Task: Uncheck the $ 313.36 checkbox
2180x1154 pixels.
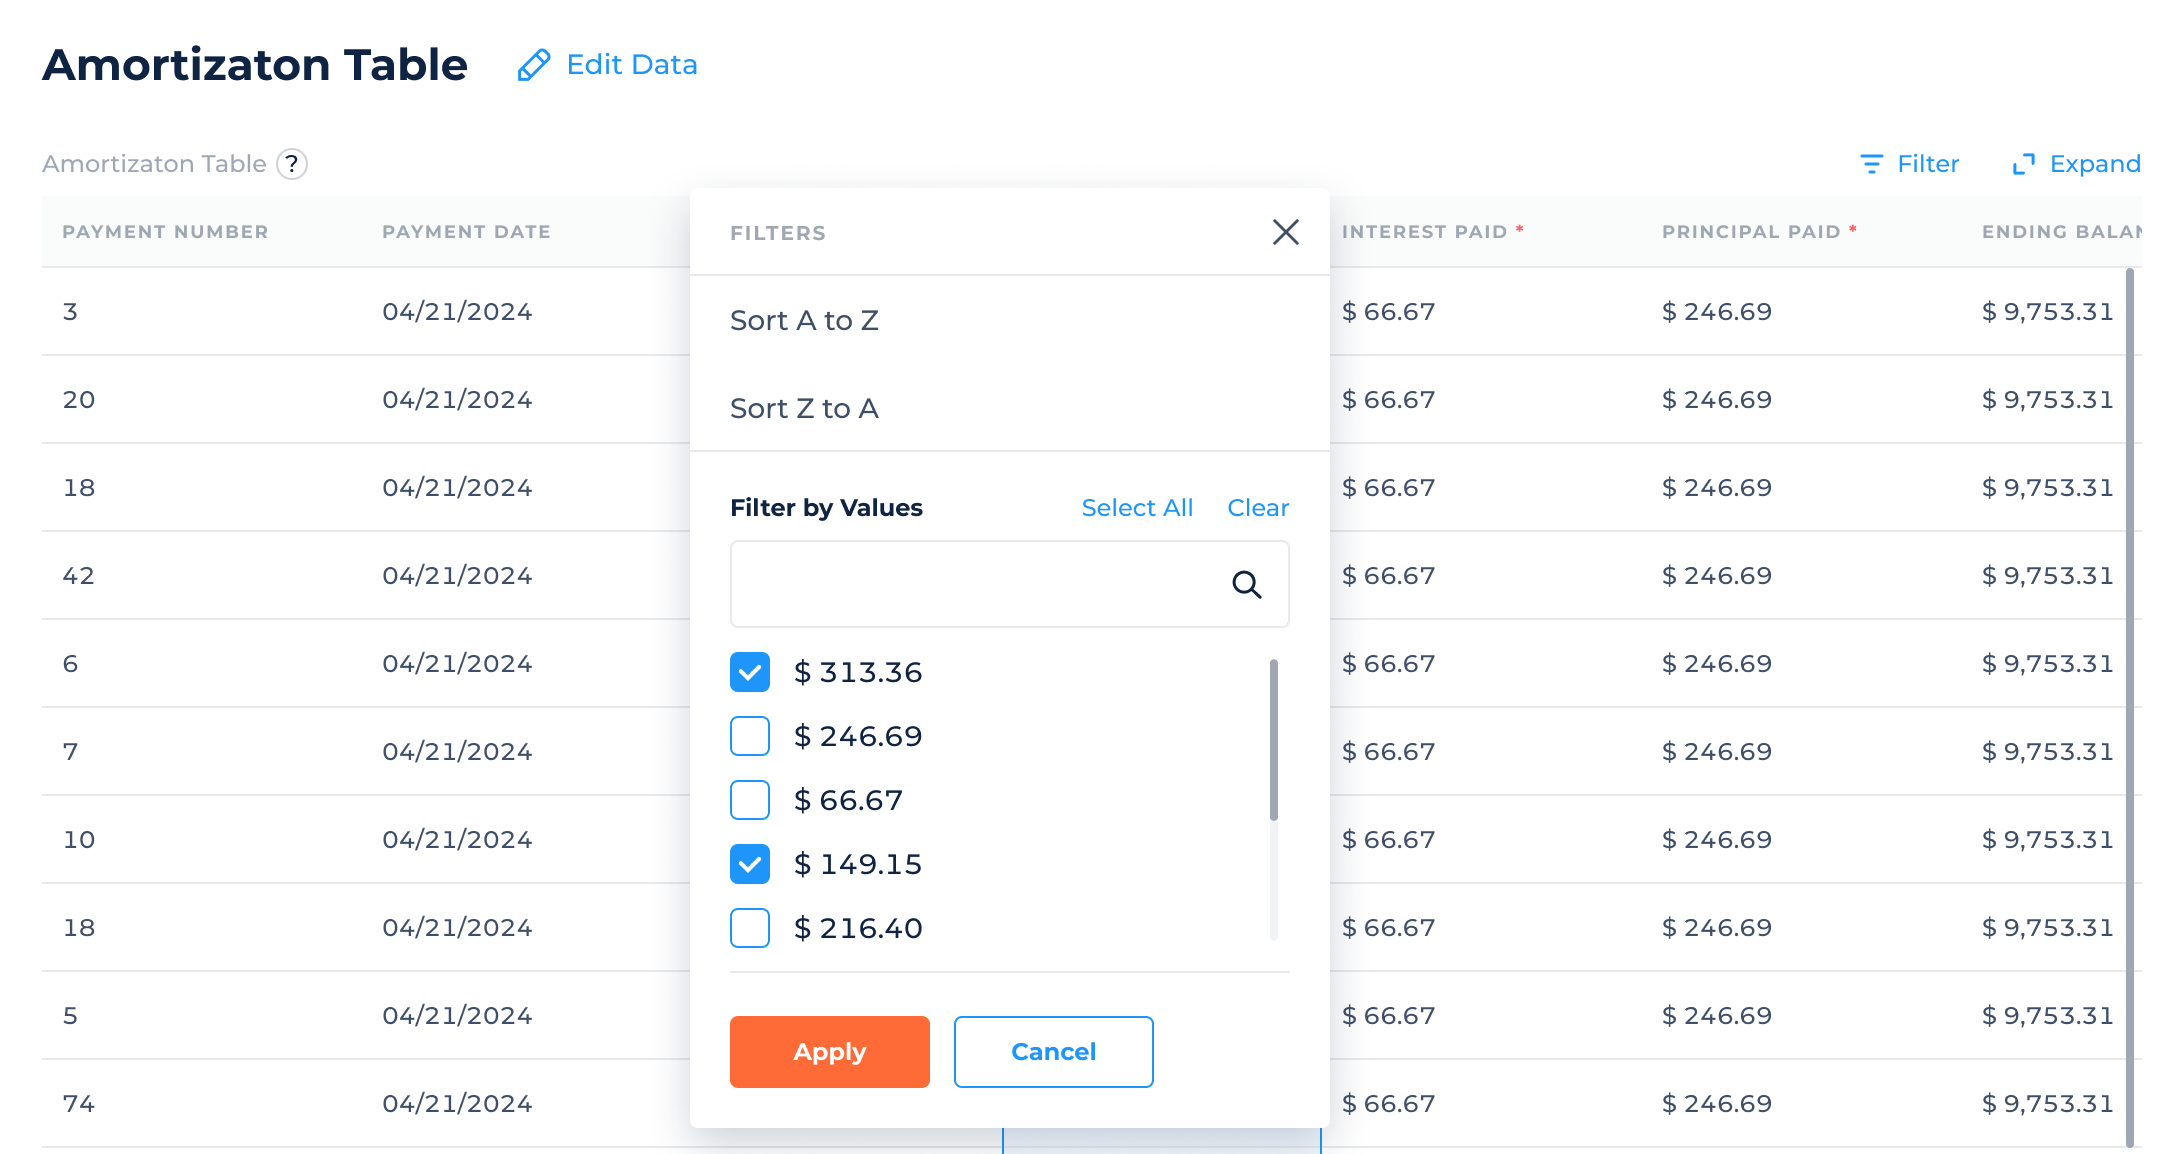Action: point(750,672)
